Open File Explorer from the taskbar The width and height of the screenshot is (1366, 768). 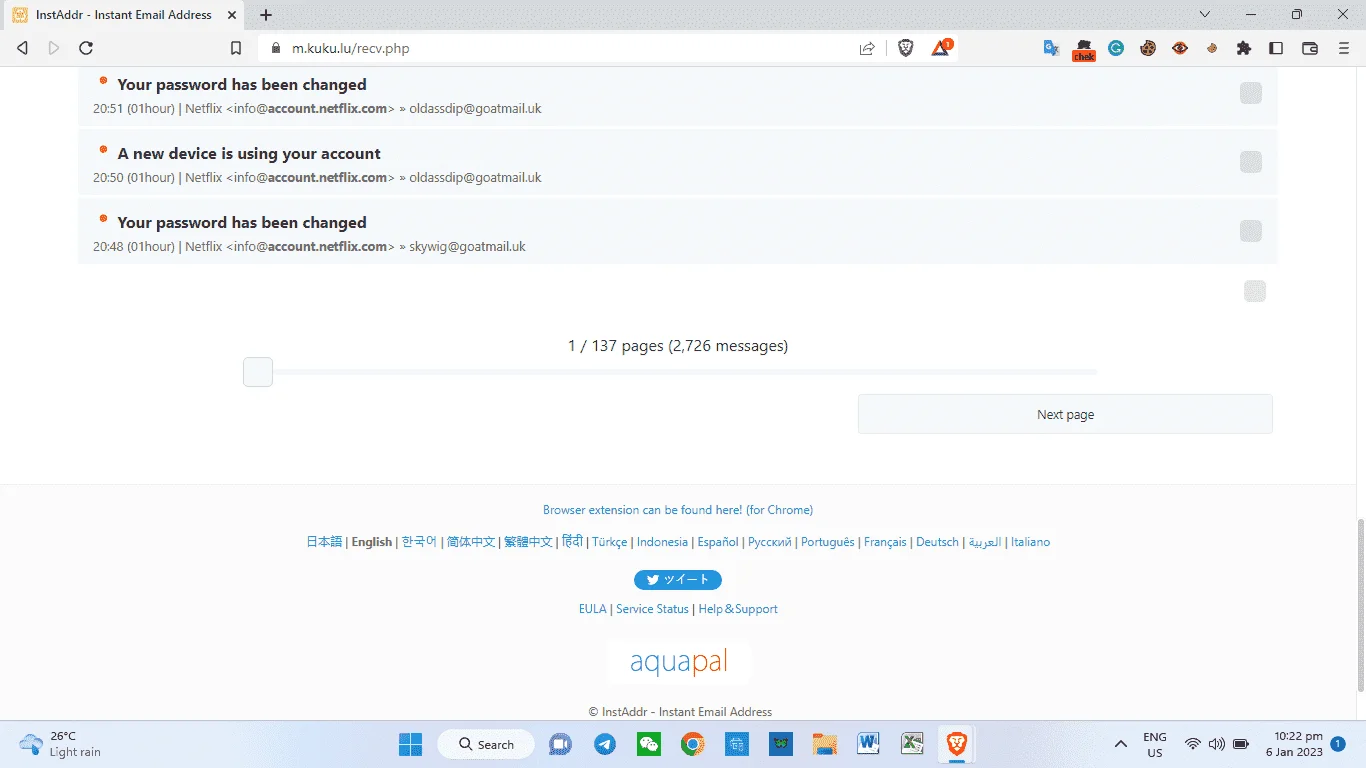[824, 744]
